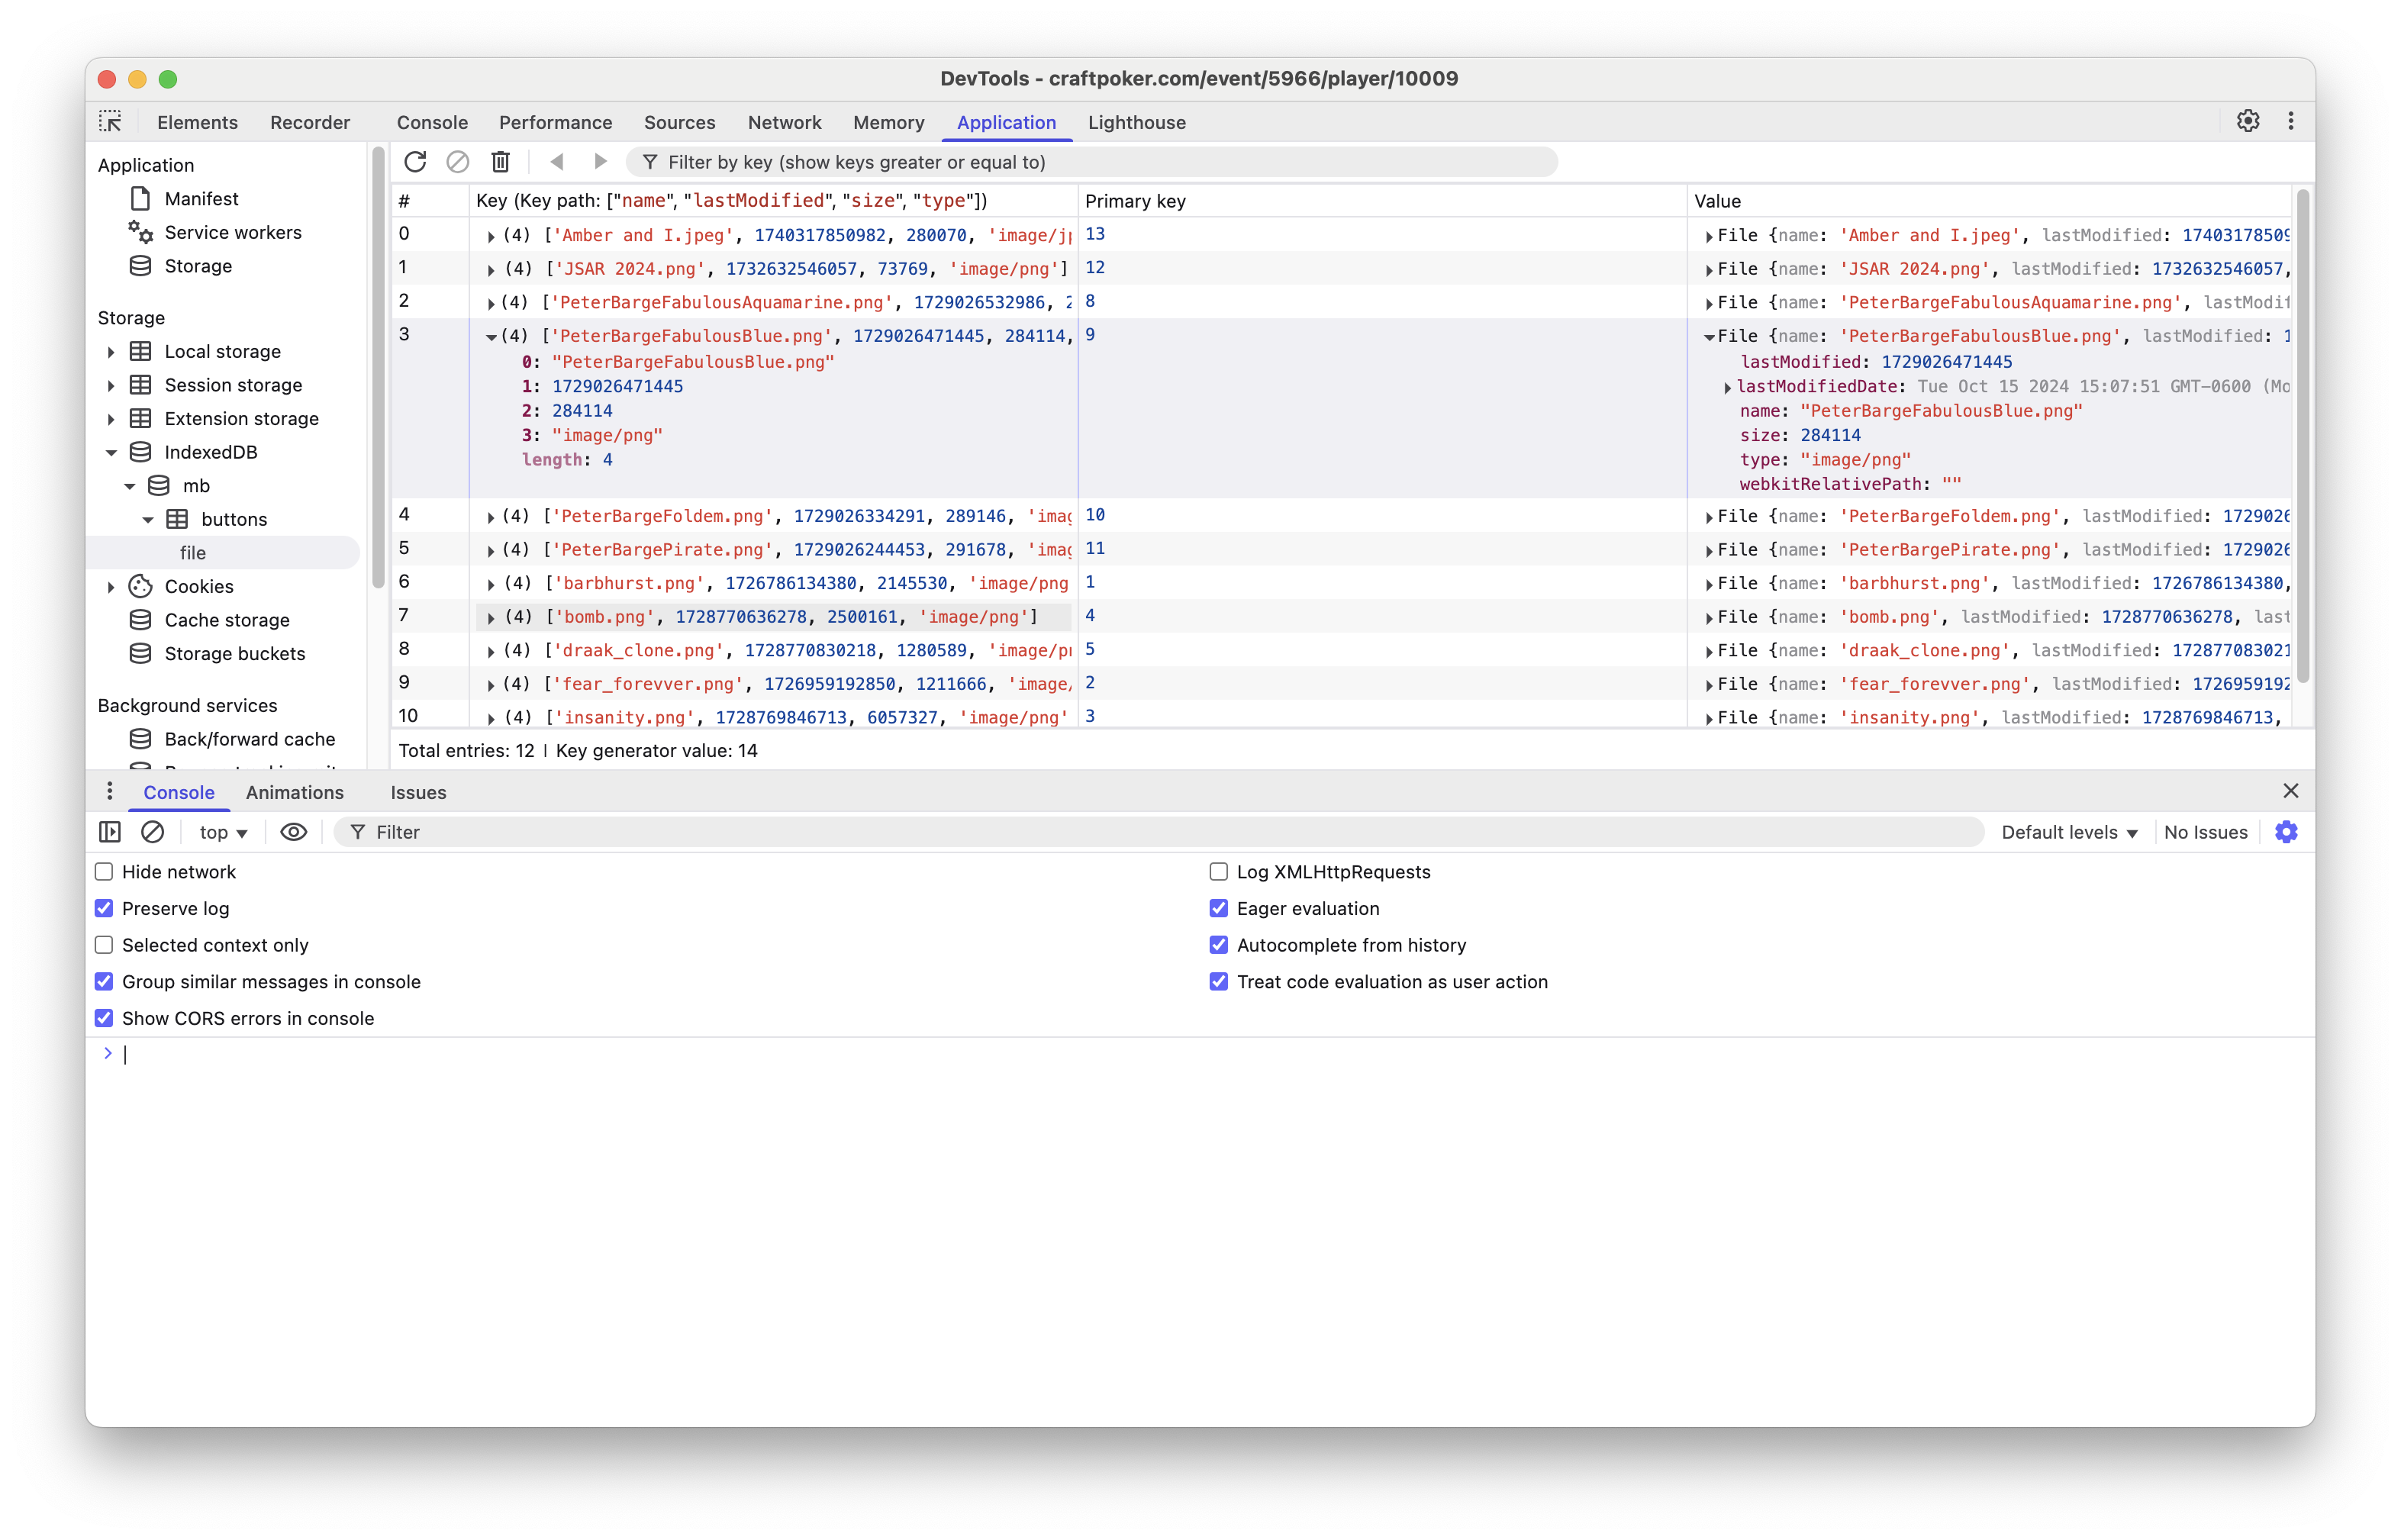The image size is (2401, 1540).
Task: Open the top JavaScript context dropdown
Action: [223, 832]
